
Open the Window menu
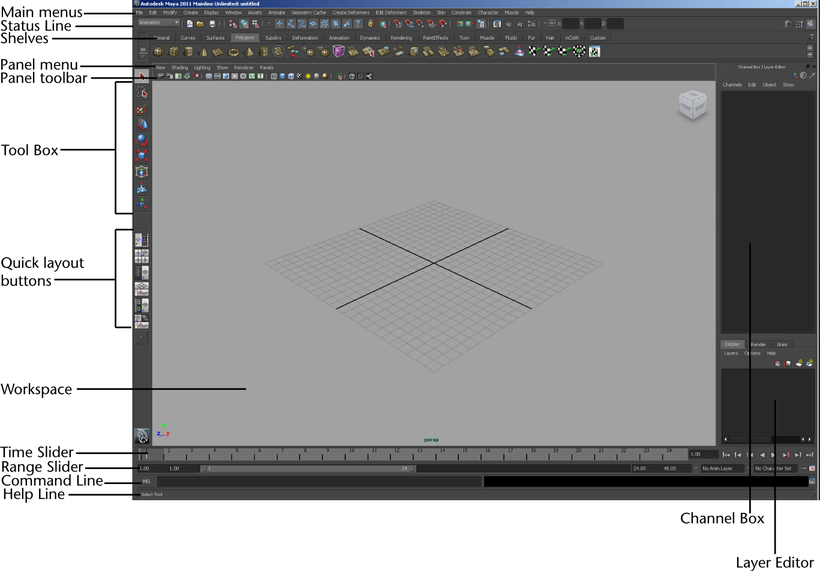[233, 13]
